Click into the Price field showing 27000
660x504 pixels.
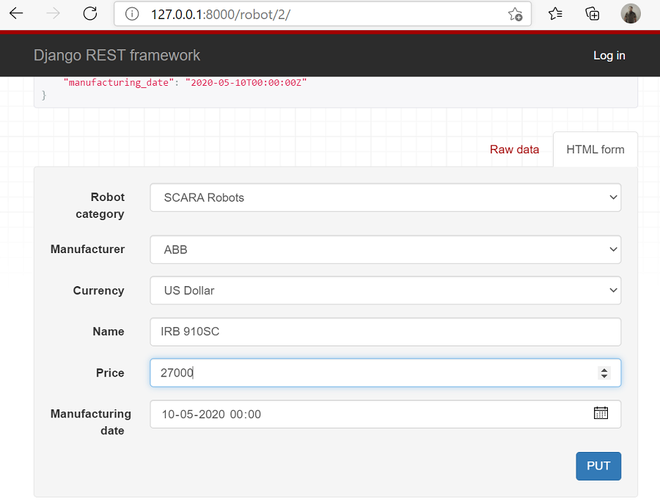tap(385, 373)
